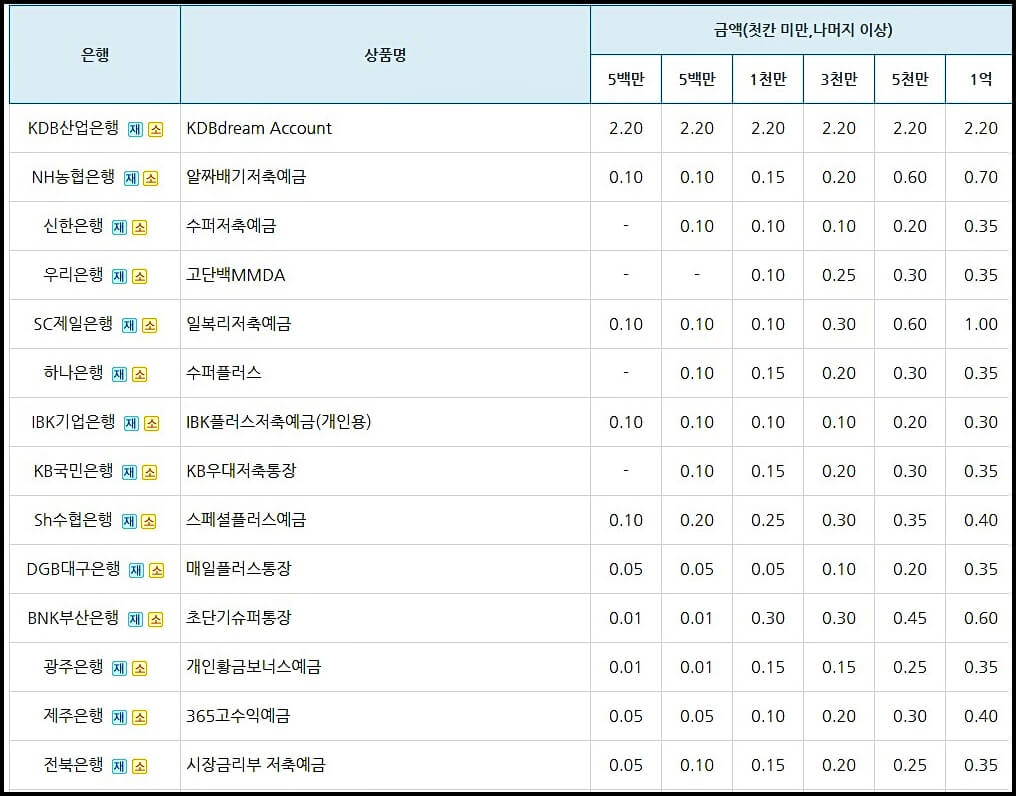1016x796 pixels.
Task: Click the 1천만 column header
Action: (768, 79)
